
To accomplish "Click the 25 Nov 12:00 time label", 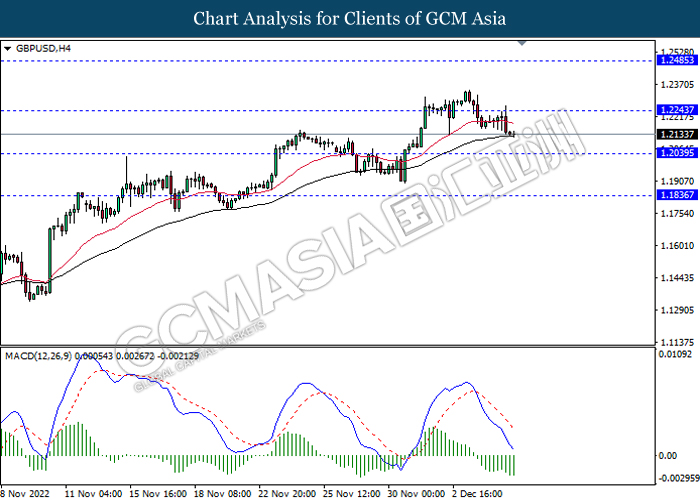I will [352, 493].
